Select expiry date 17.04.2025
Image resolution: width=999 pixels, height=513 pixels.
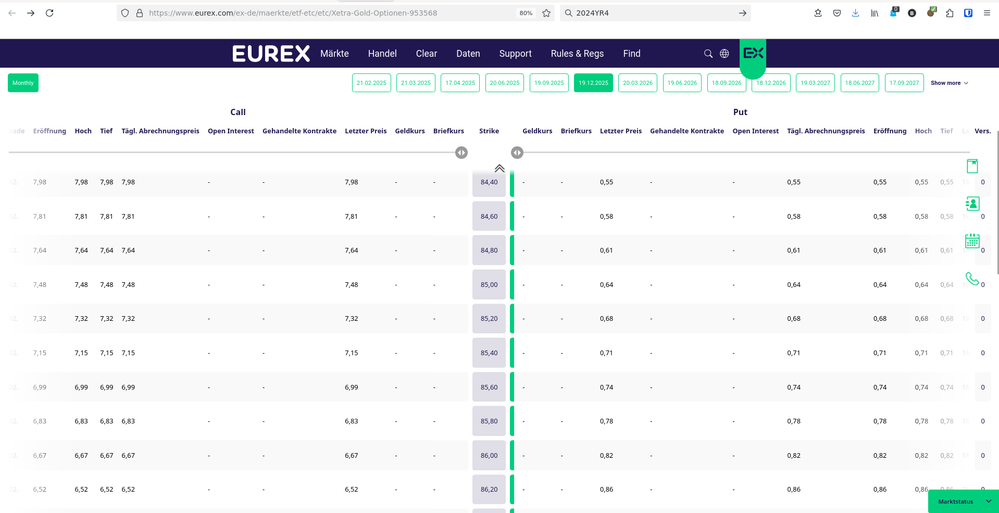point(460,83)
